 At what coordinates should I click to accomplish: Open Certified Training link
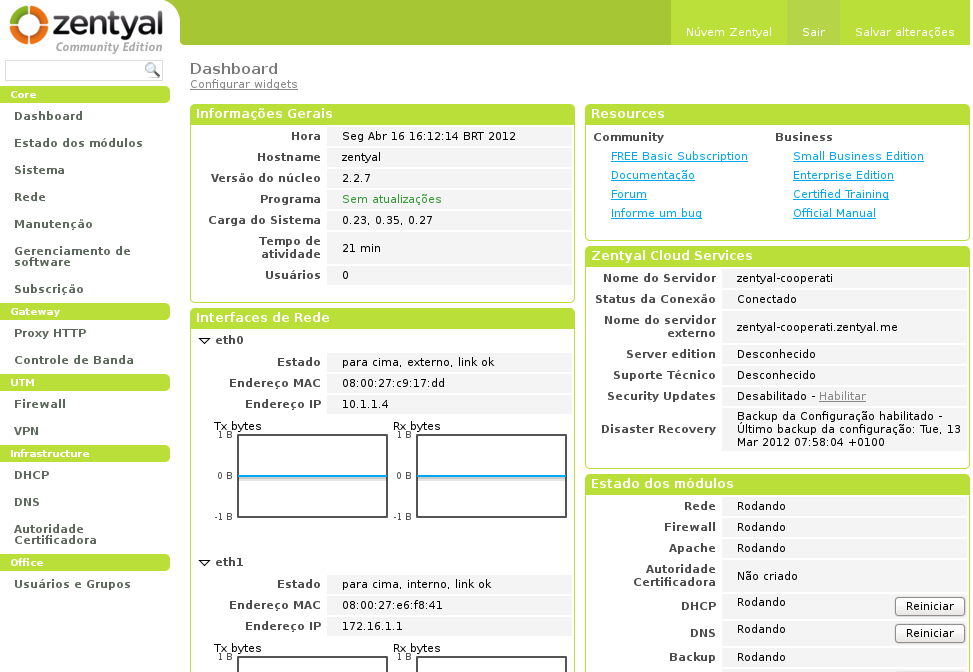[841, 194]
